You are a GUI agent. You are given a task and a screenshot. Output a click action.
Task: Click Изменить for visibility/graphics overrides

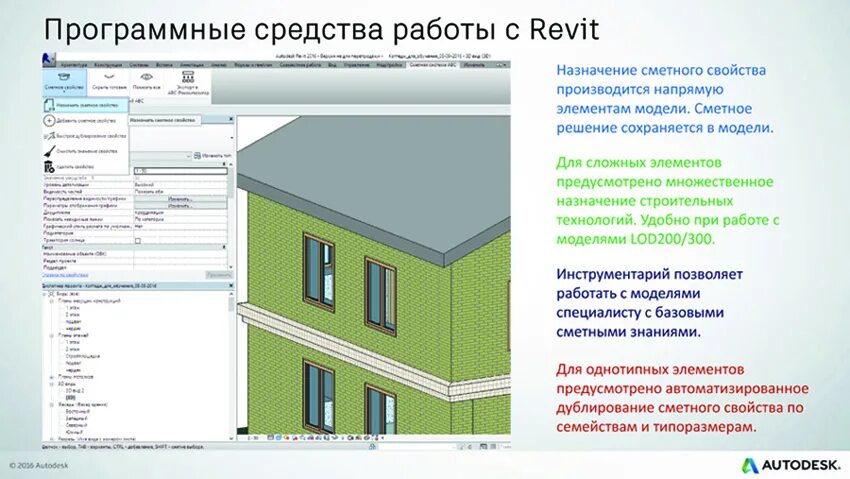(181, 199)
